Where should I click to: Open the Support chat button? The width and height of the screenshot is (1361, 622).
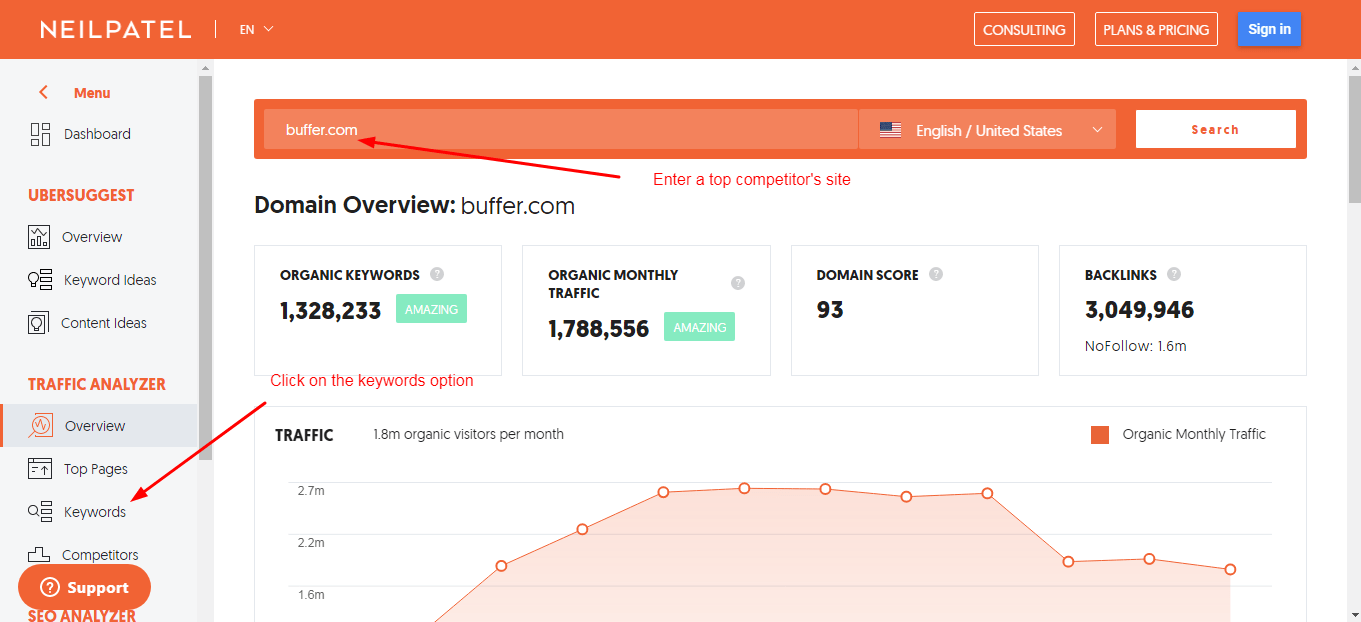point(84,587)
